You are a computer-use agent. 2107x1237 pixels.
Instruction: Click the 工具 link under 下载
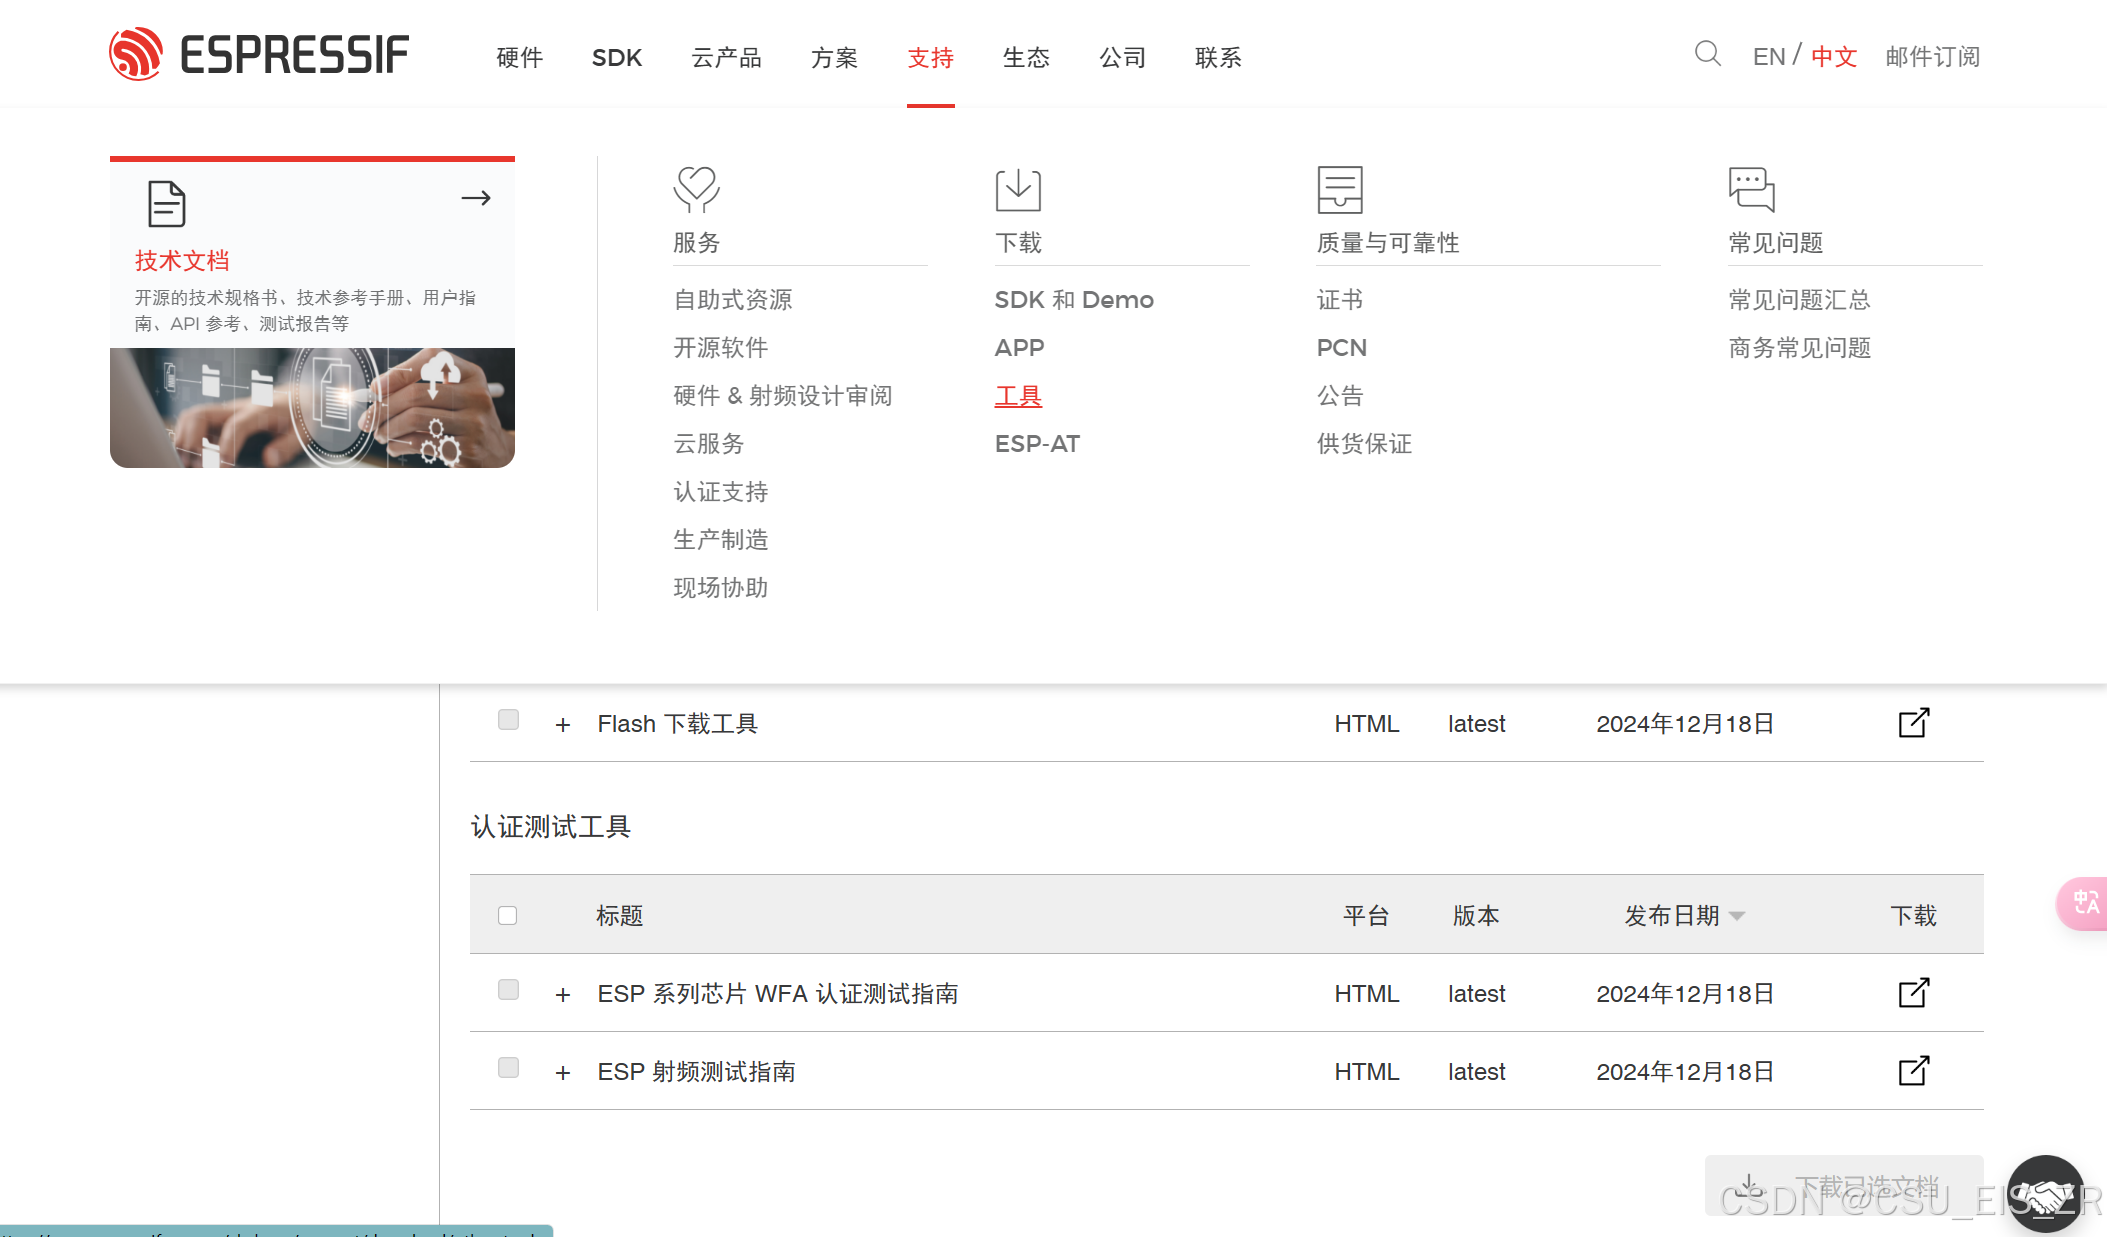point(1018,396)
